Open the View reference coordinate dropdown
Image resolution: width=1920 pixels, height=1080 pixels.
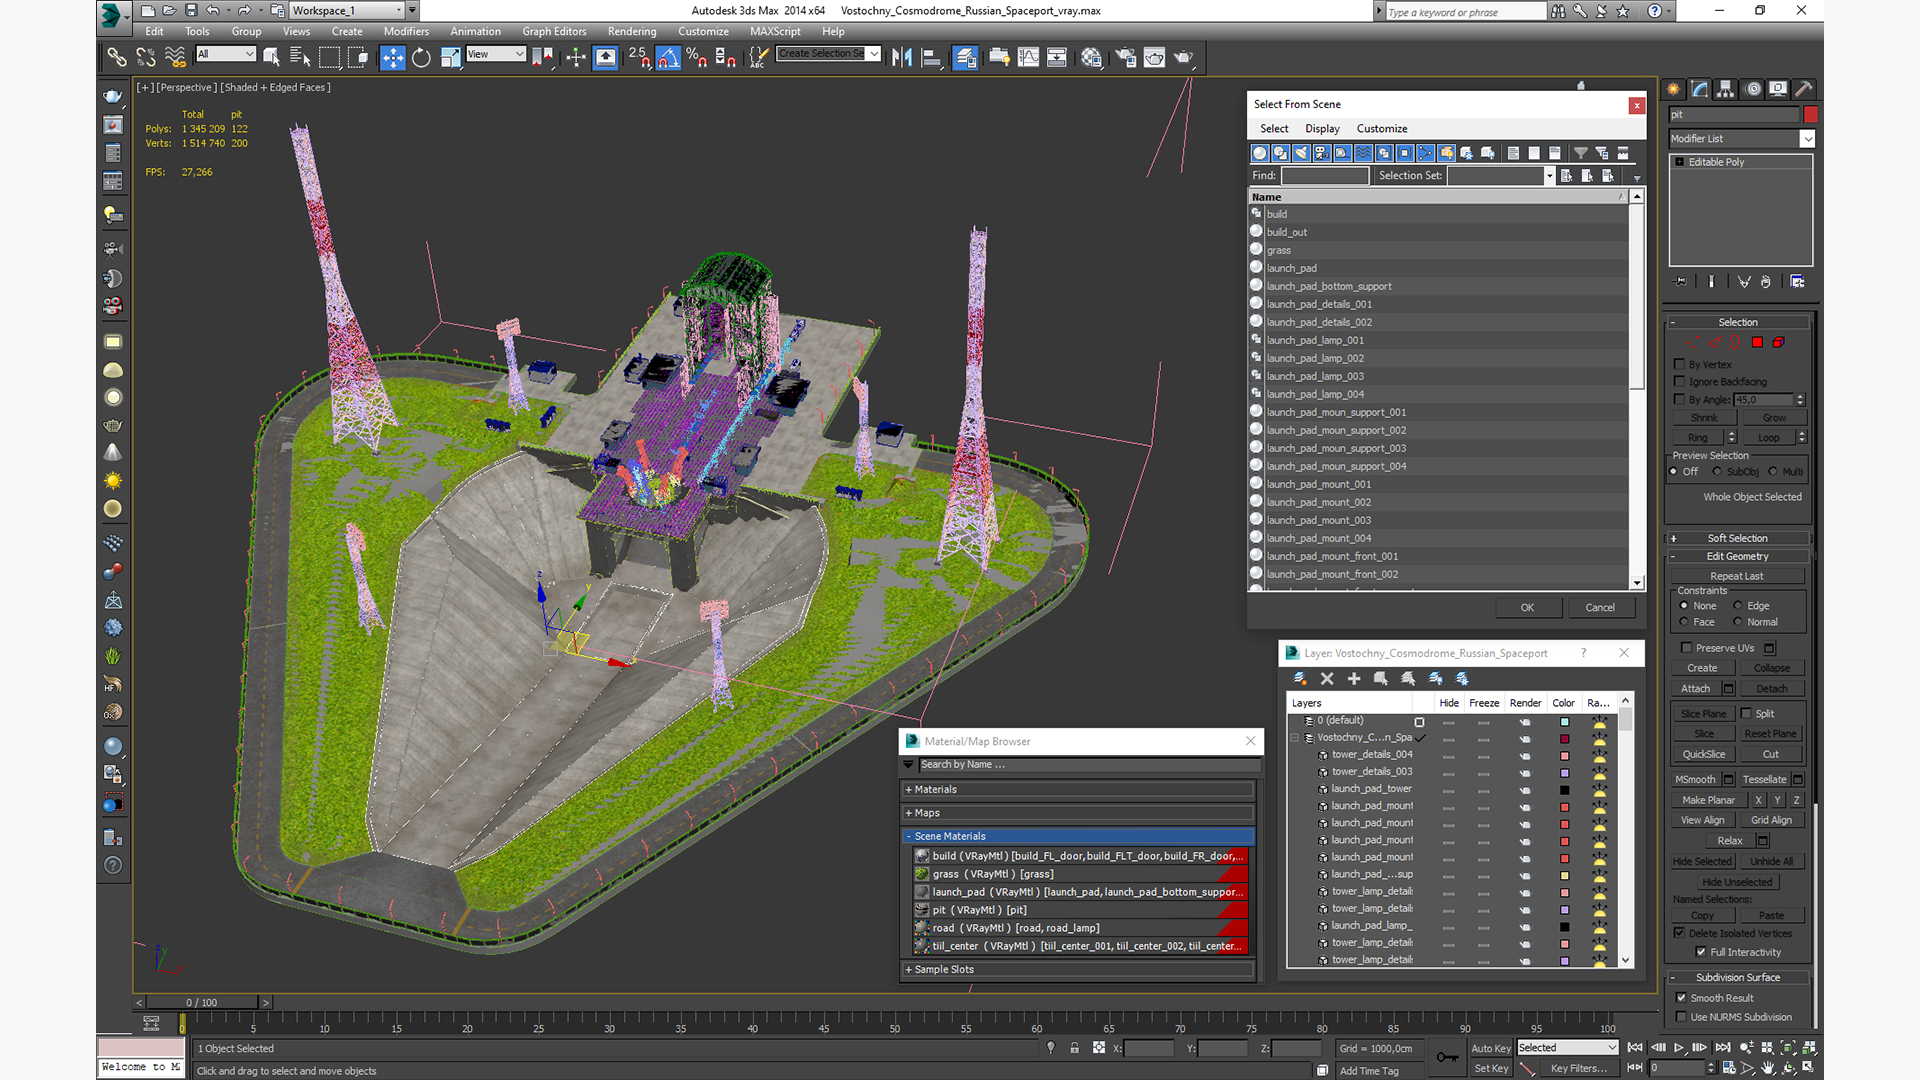[x=496, y=54]
